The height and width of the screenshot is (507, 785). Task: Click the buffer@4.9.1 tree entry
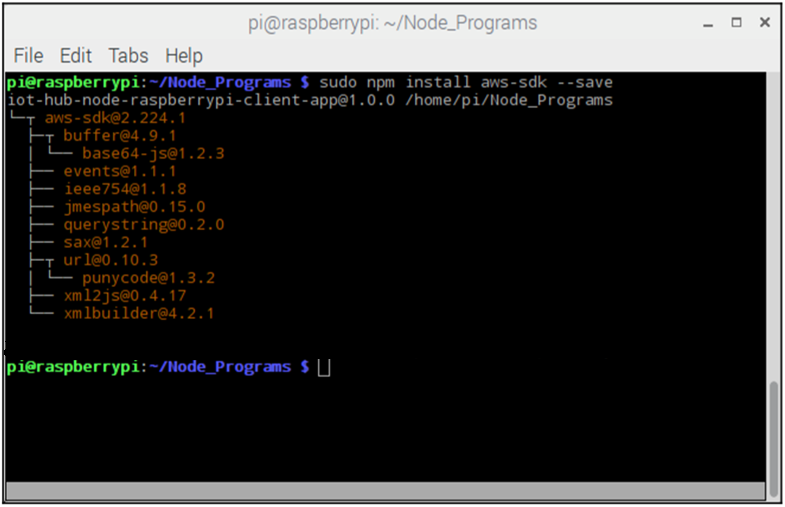[x=120, y=136]
